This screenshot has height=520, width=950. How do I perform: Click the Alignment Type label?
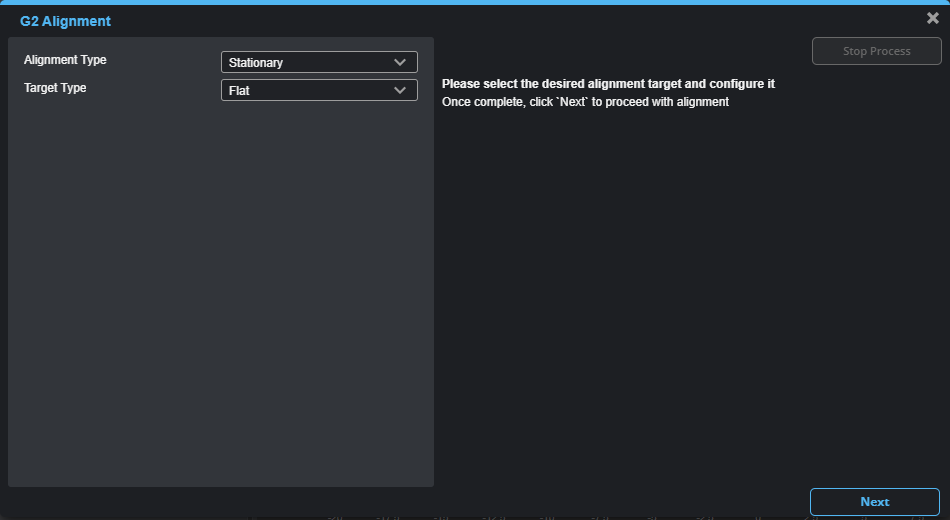point(65,60)
